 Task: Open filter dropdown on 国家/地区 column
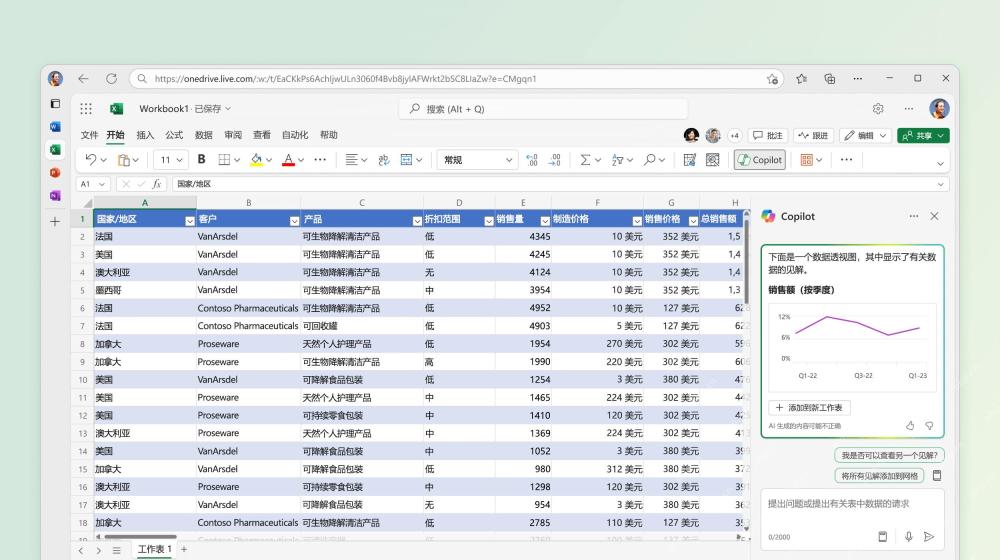pos(189,221)
